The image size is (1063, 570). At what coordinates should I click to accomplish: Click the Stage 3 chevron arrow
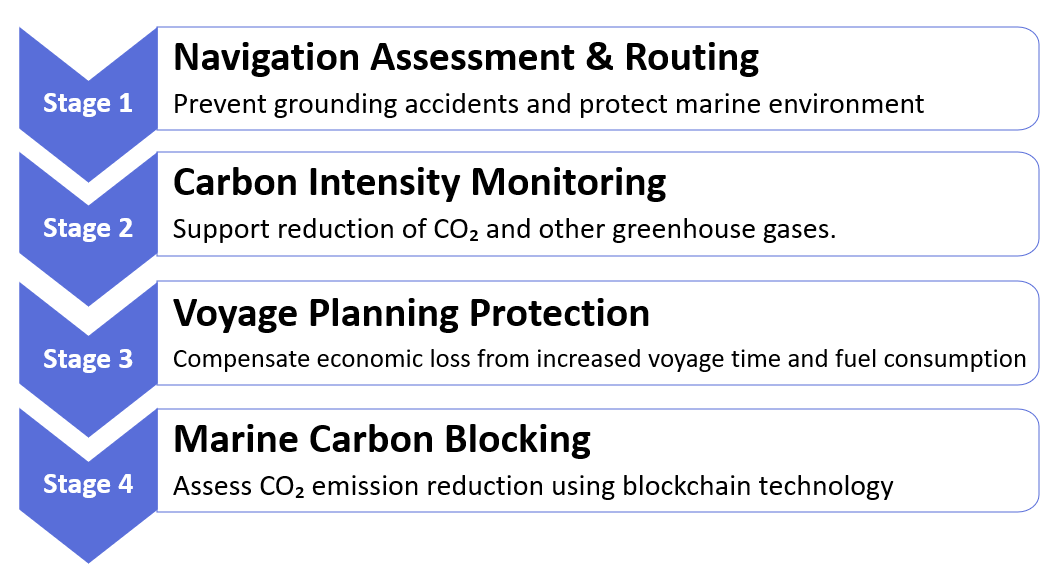click(x=88, y=359)
